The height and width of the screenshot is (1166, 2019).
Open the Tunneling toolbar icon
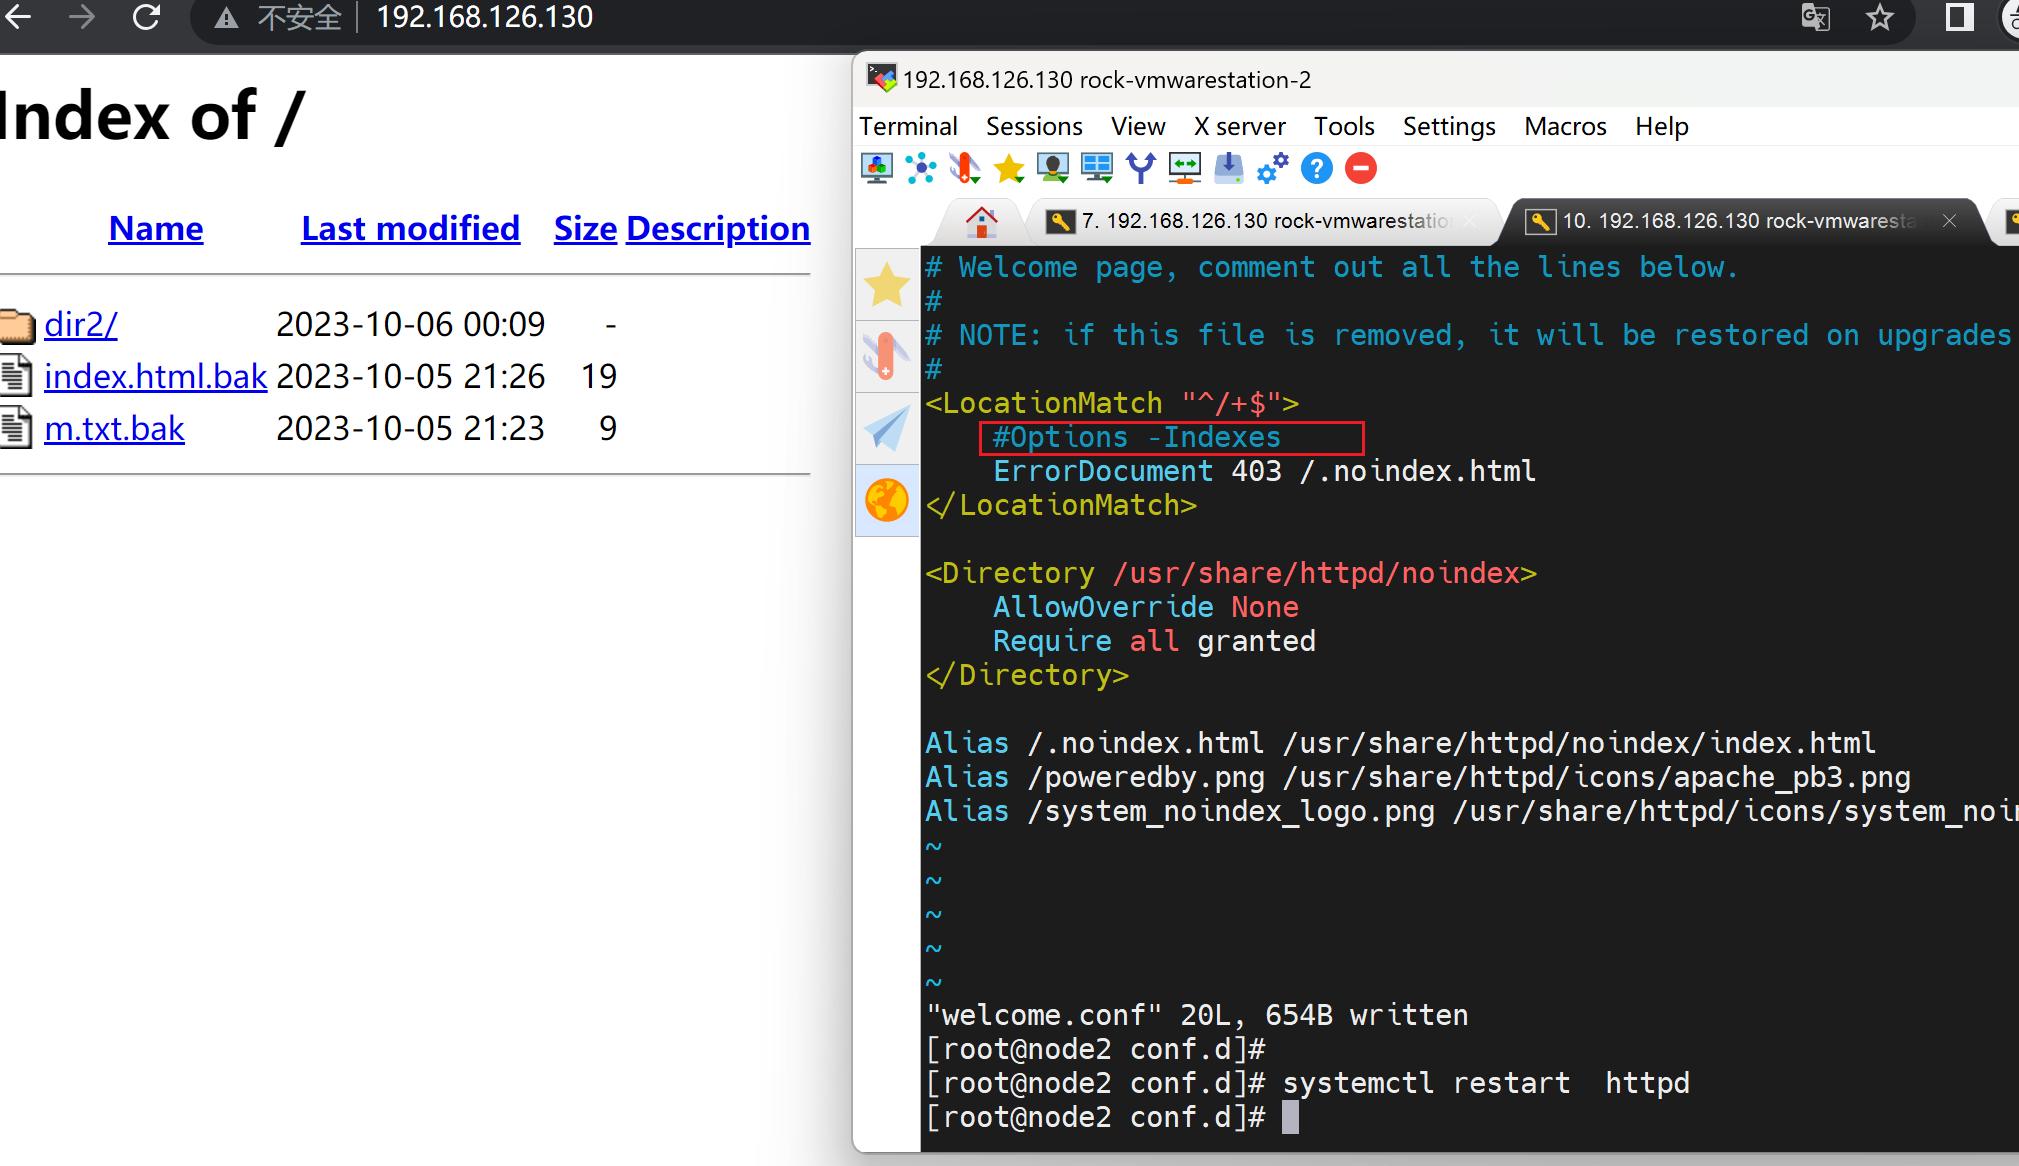point(1184,168)
